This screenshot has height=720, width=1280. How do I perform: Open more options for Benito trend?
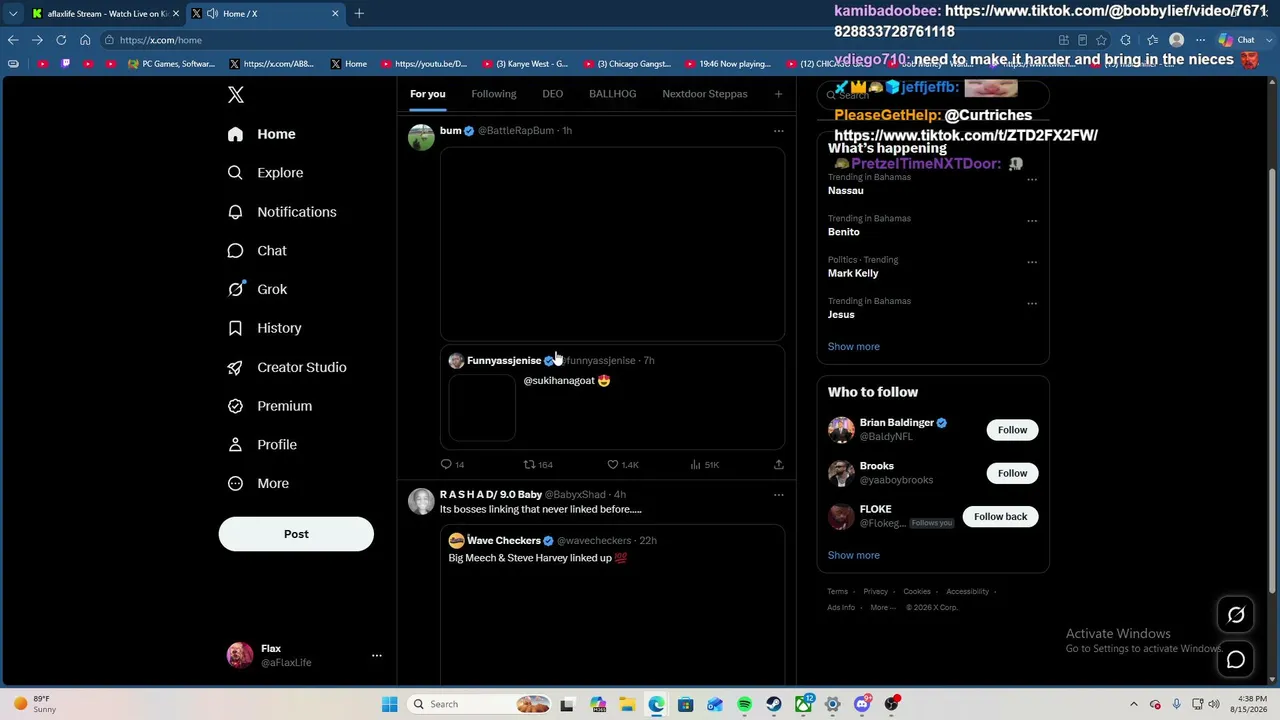tap(1032, 221)
